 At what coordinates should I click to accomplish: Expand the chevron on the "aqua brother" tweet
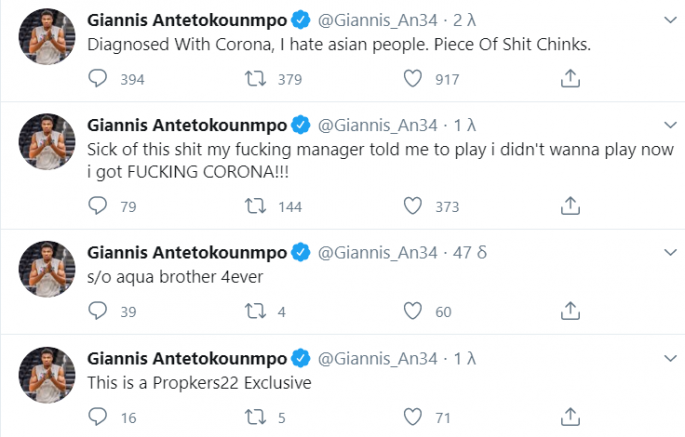click(668, 251)
